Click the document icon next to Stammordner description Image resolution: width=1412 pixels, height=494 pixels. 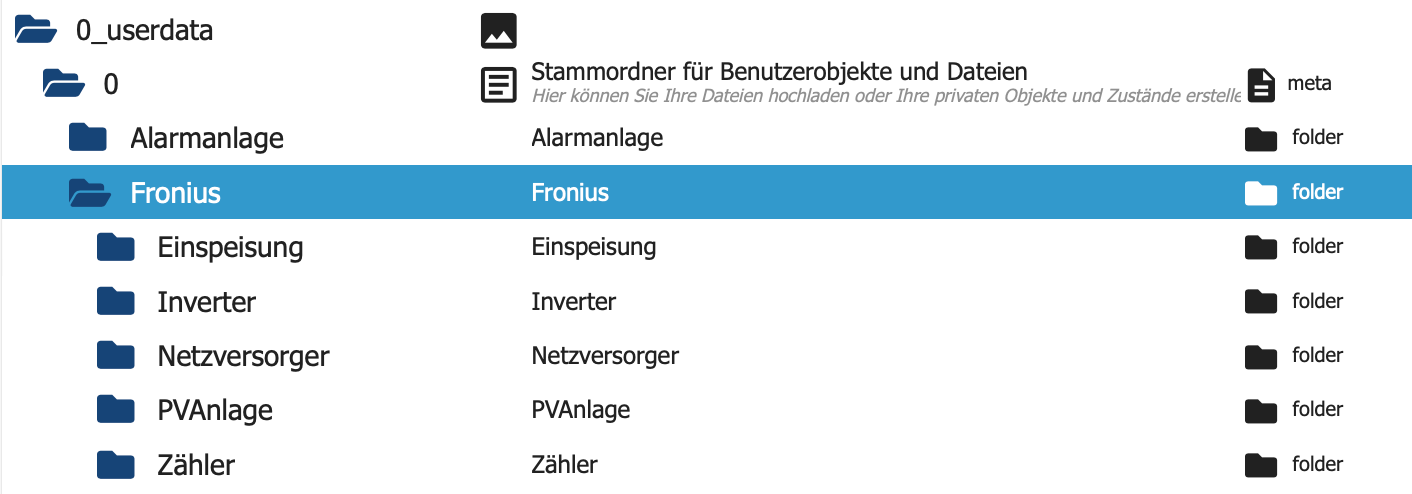tap(498, 85)
